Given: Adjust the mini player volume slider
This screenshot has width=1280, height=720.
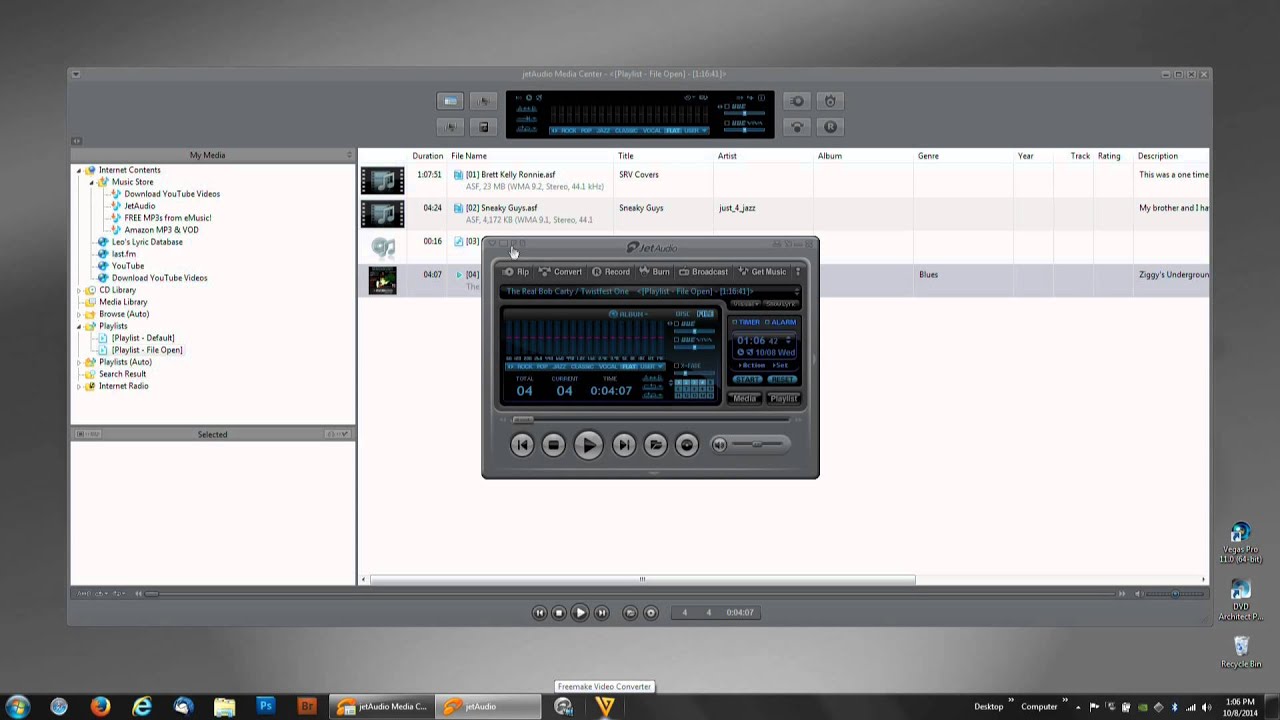Looking at the screenshot, I should (758, 445).
